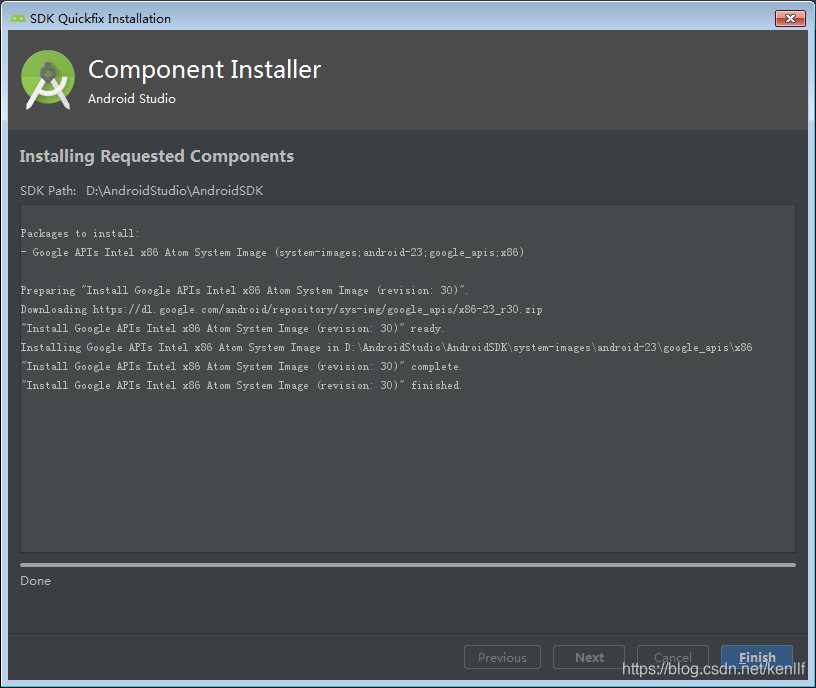
Task: Click the Cancel button
Action: 672,657
